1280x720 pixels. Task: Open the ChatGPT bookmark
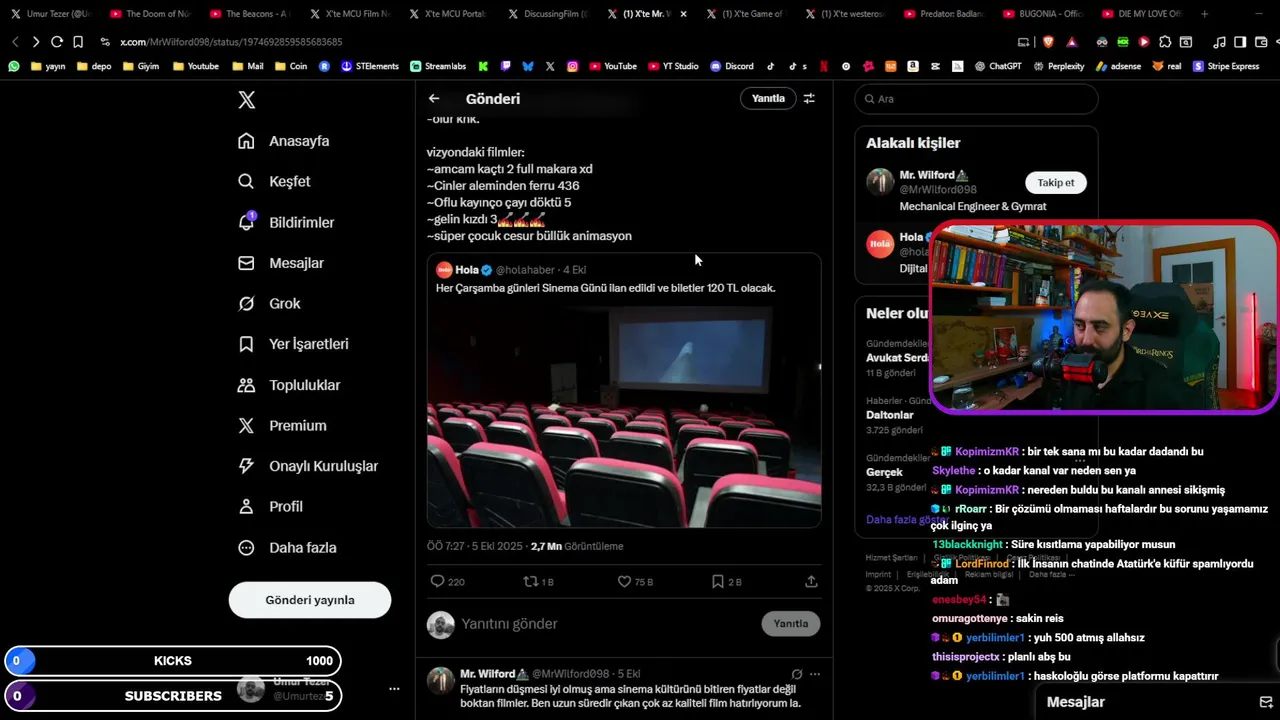(x=998, y=66)
